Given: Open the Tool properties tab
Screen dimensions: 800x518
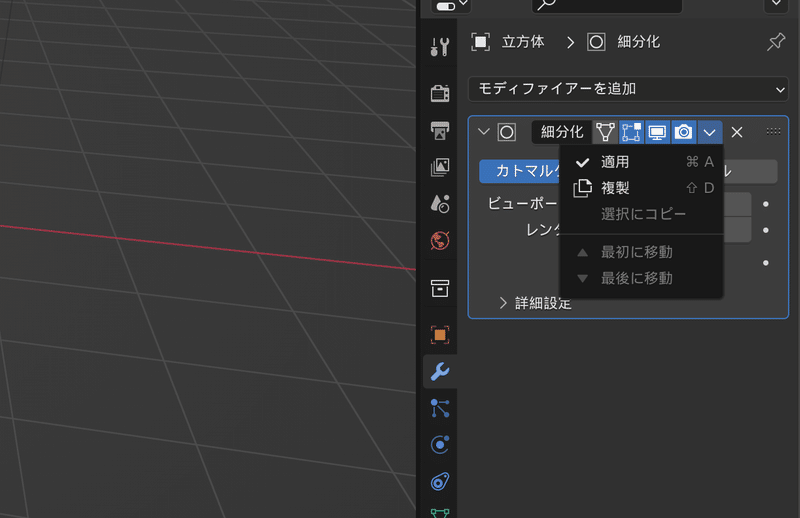Looking at the screenshot, I should [x=440, y=47].
